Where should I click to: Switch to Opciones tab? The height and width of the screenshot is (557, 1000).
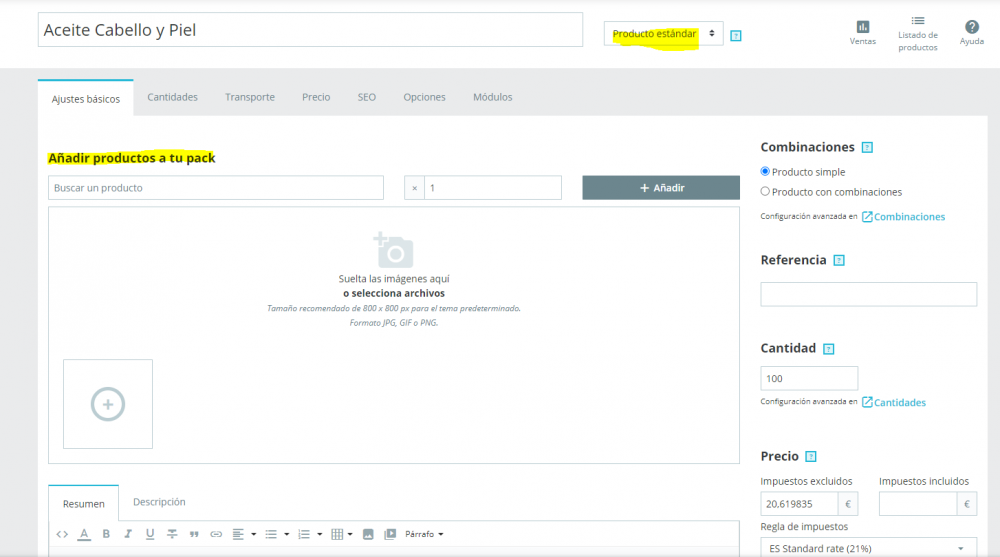424,97
